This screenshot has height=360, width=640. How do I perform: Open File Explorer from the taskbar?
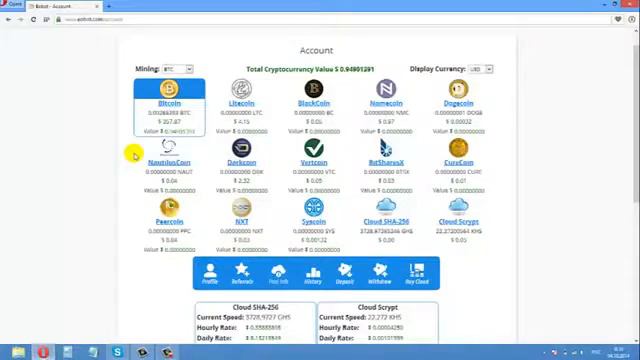18,352
